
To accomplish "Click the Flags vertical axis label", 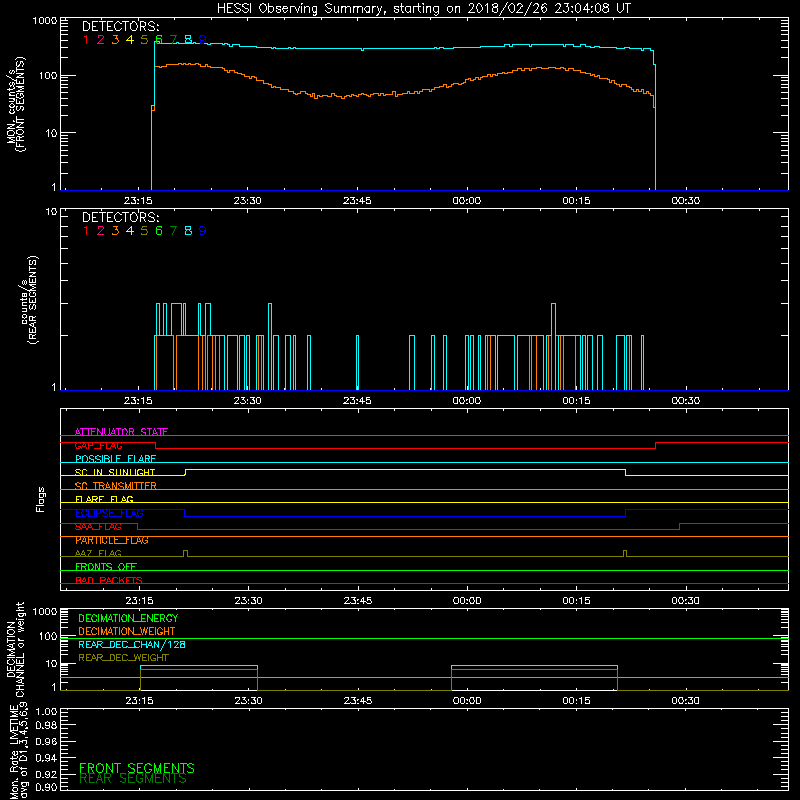I will (x=41, y=499).
